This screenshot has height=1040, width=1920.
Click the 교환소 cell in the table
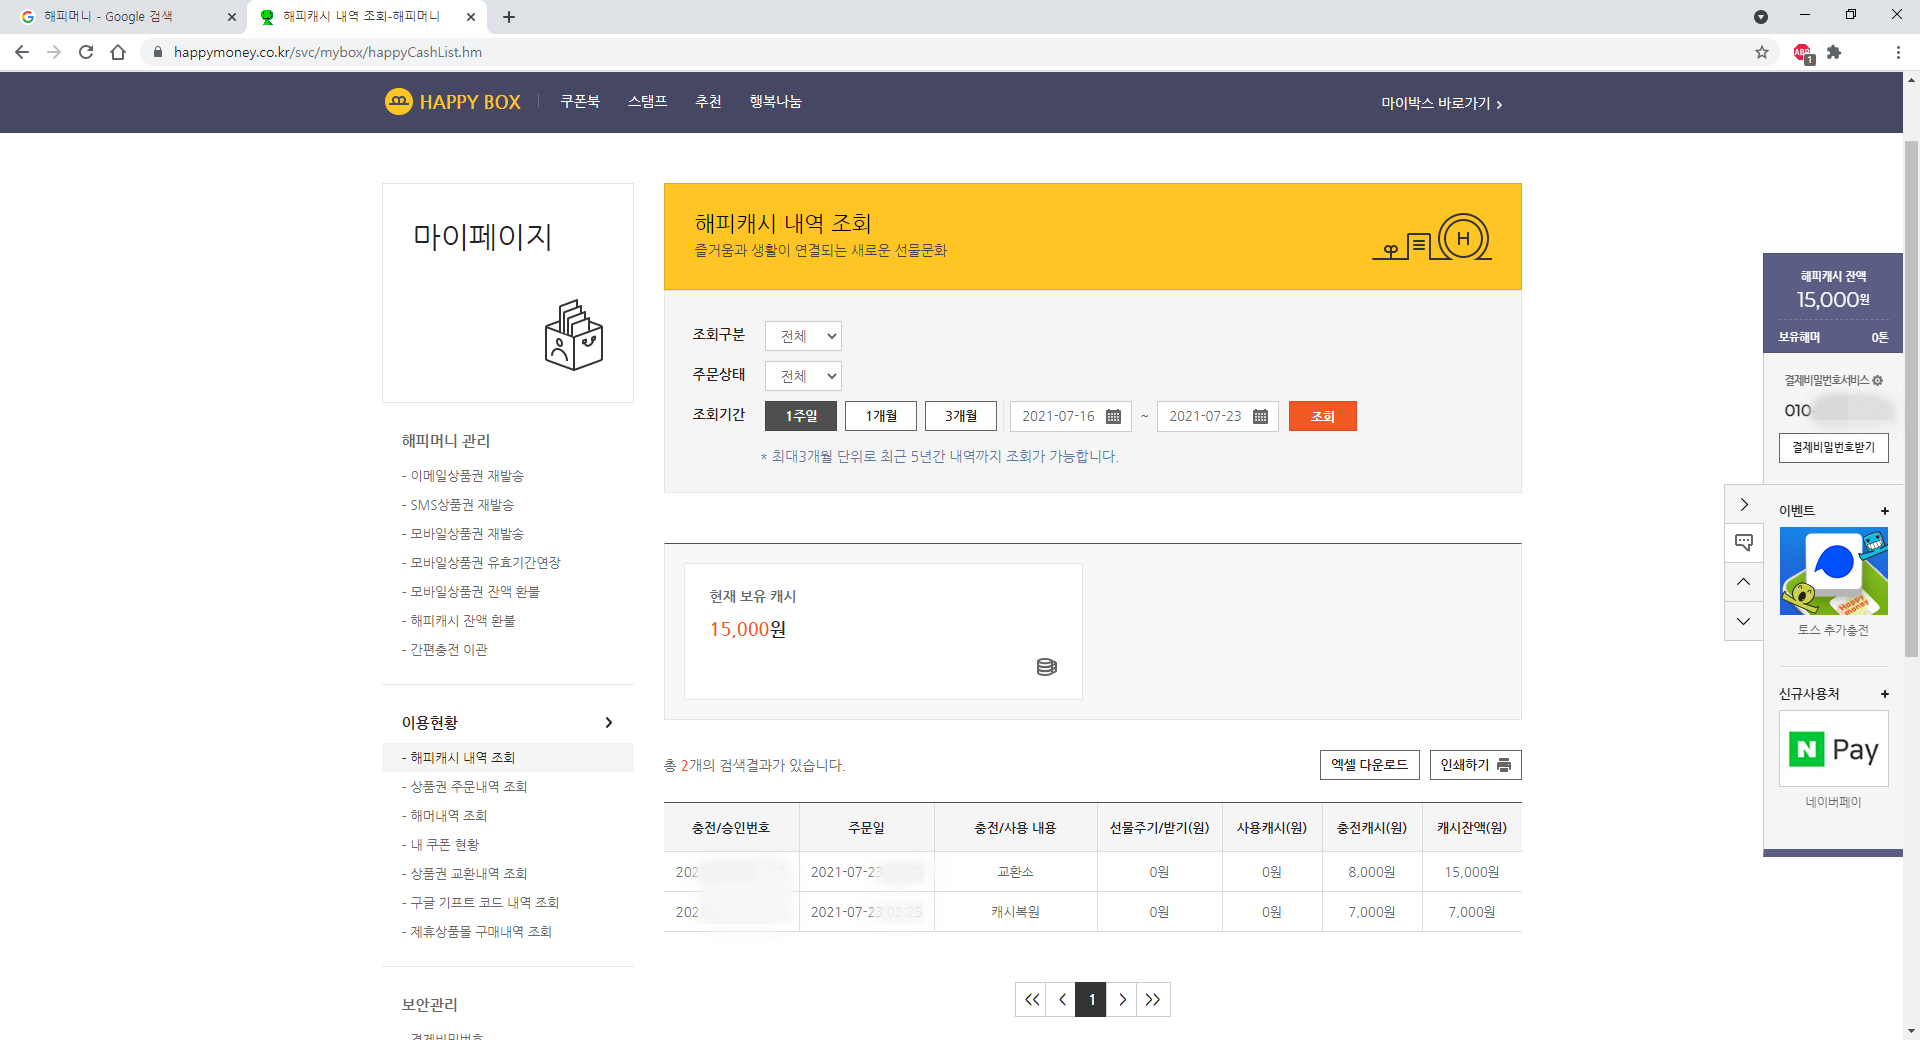click(x=1016, y=872)
